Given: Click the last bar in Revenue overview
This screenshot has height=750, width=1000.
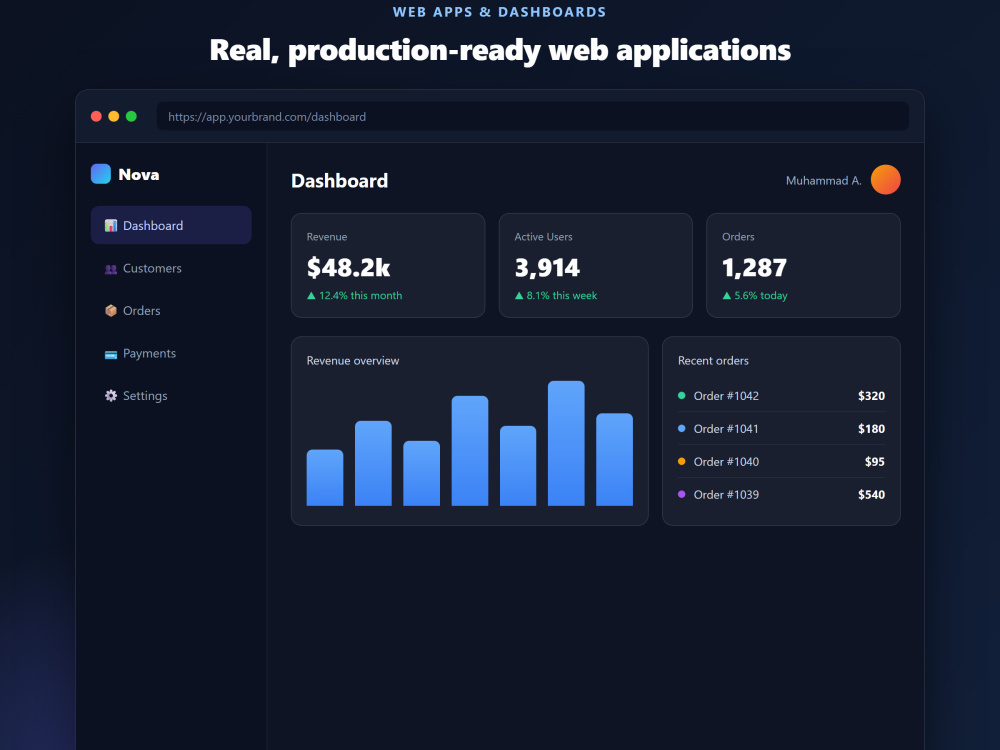Looking at the screenshot, I should tap(614, 459).
